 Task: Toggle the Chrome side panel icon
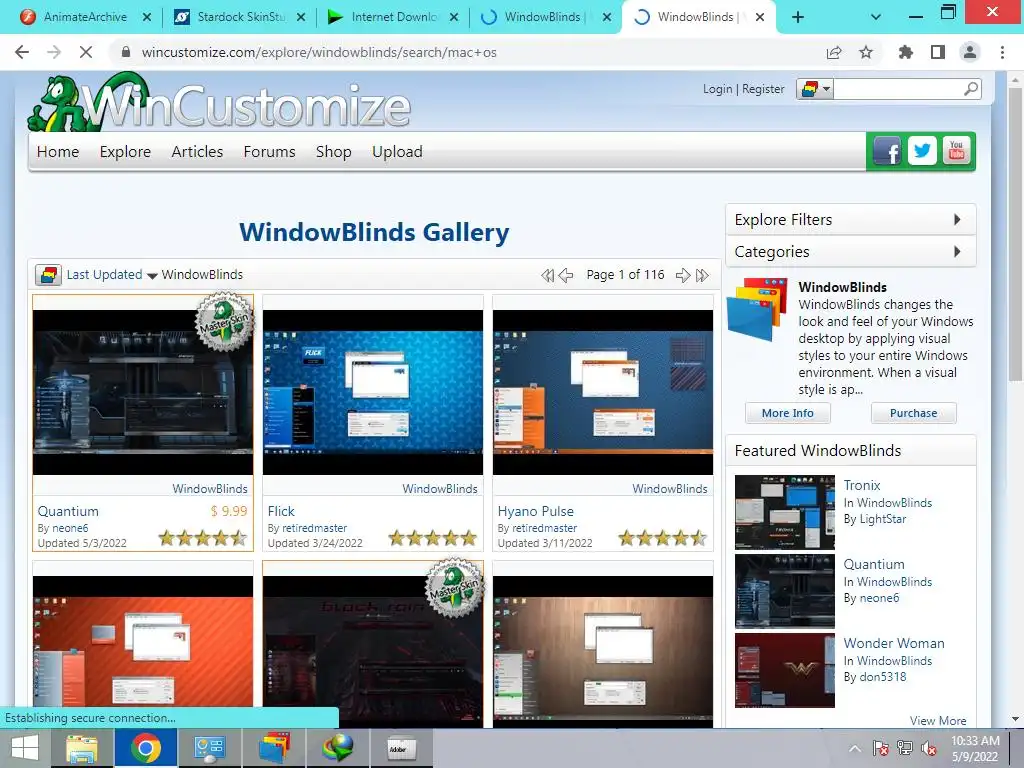pos(938,52)
